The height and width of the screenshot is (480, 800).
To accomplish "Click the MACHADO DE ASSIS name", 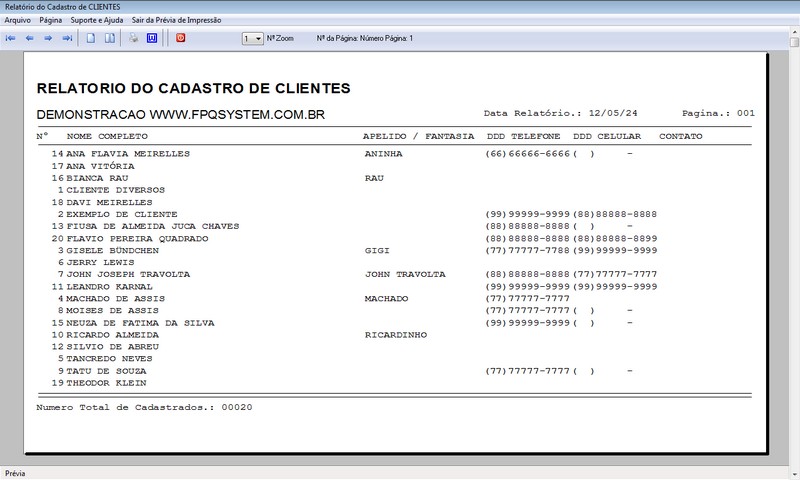I will tap(115, 298).
